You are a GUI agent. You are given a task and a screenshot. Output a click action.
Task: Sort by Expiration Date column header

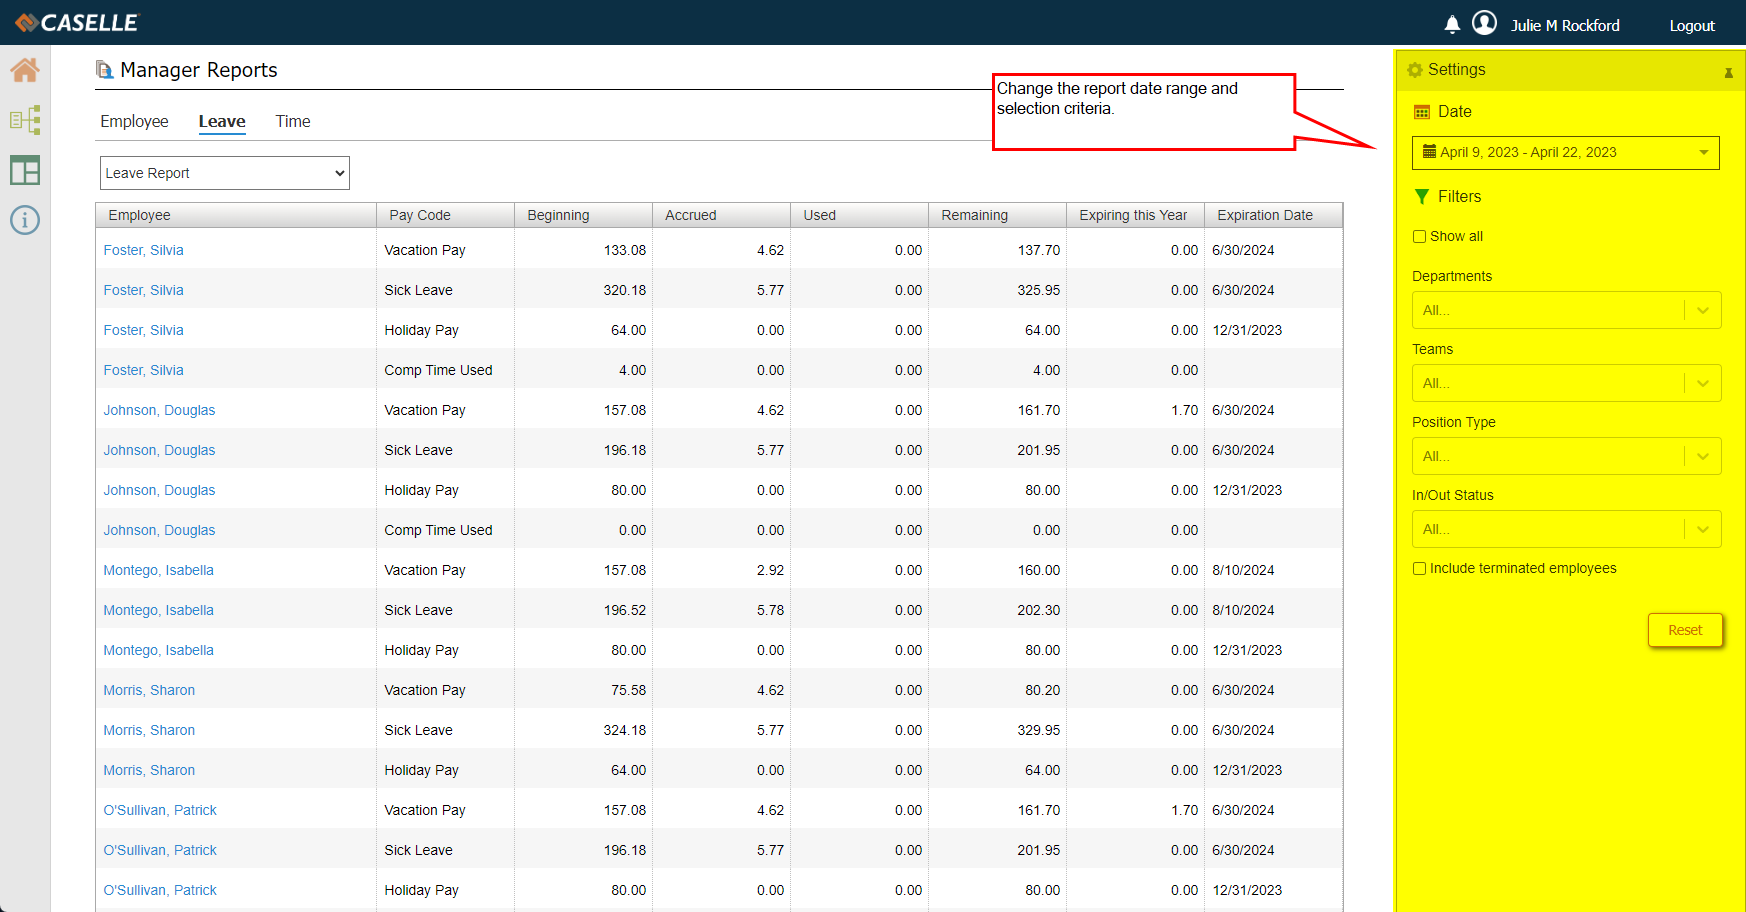tap(1273, 215)
